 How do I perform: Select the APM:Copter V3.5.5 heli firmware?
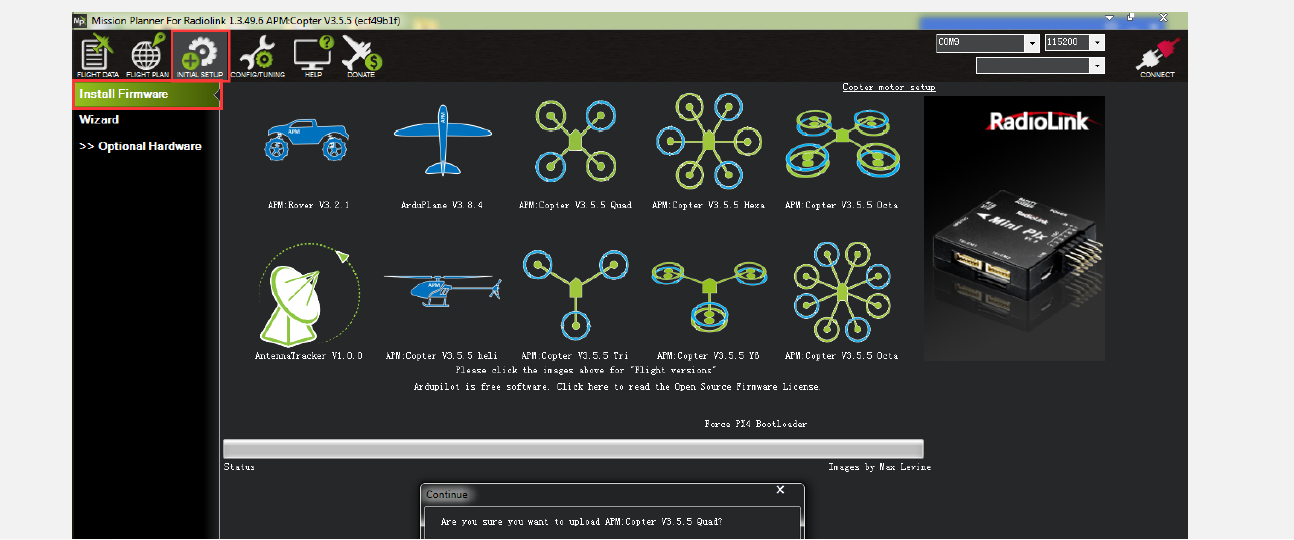point(441,290)
